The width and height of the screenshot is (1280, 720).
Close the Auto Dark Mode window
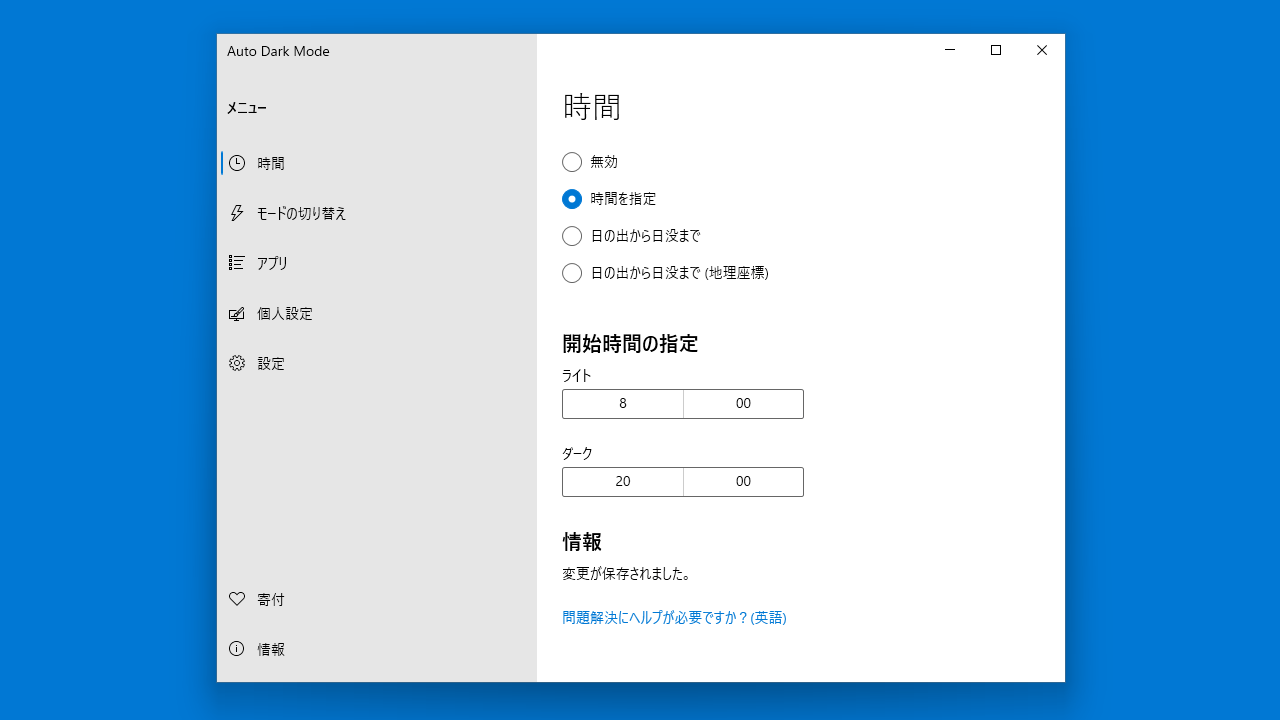pos(1042,50)
